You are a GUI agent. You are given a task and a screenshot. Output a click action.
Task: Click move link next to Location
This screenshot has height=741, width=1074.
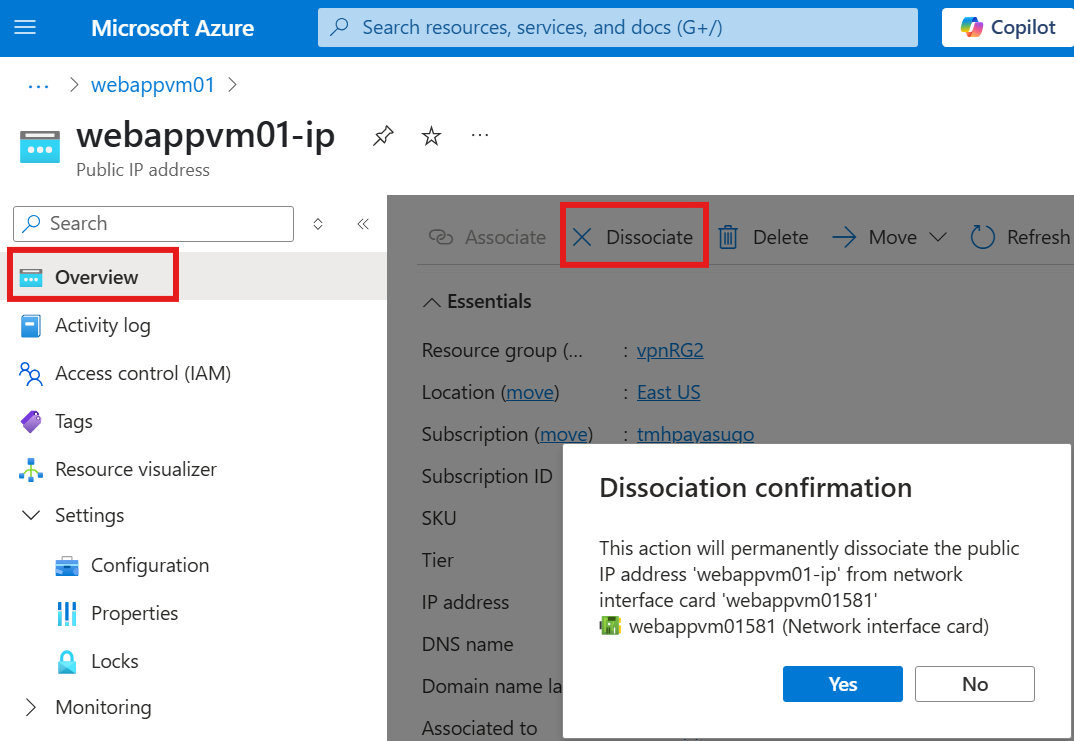(x=530, y=392)
